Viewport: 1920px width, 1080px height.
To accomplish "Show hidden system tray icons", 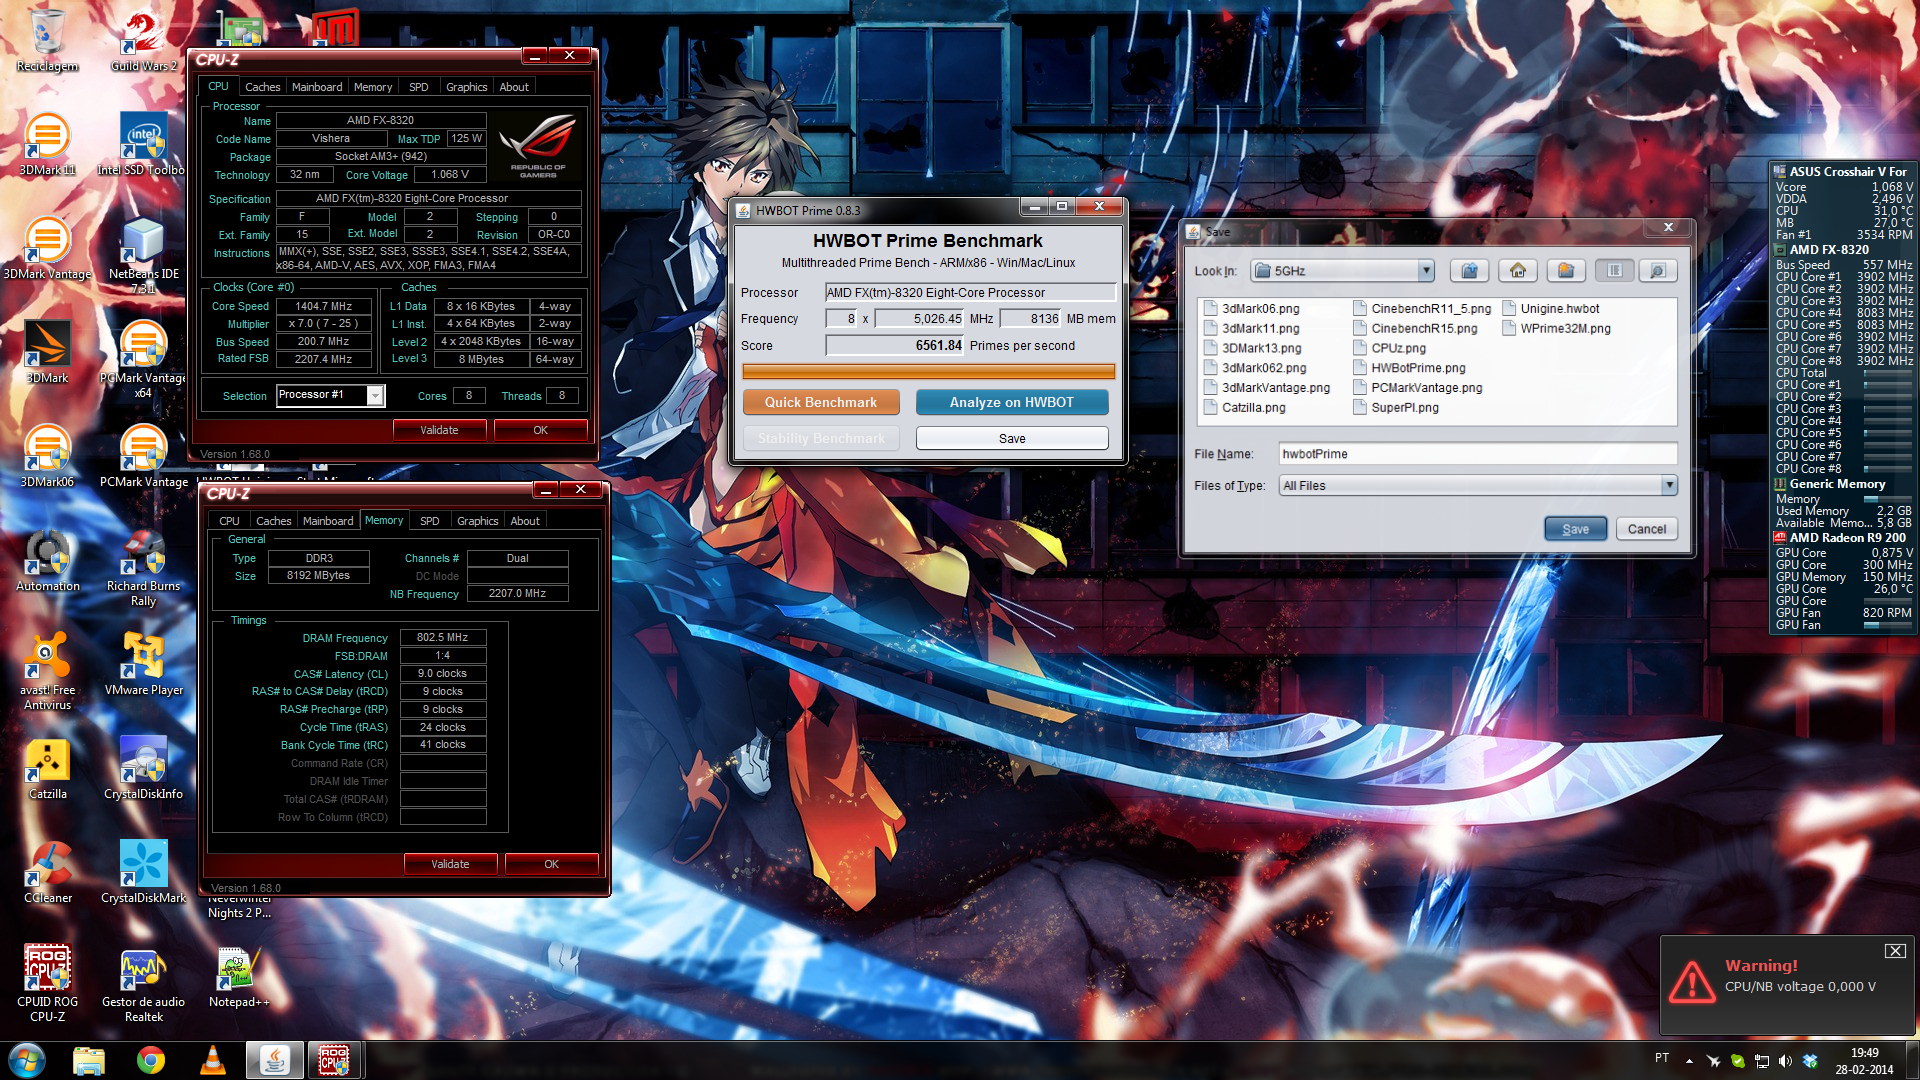I will (1689, 1061).
